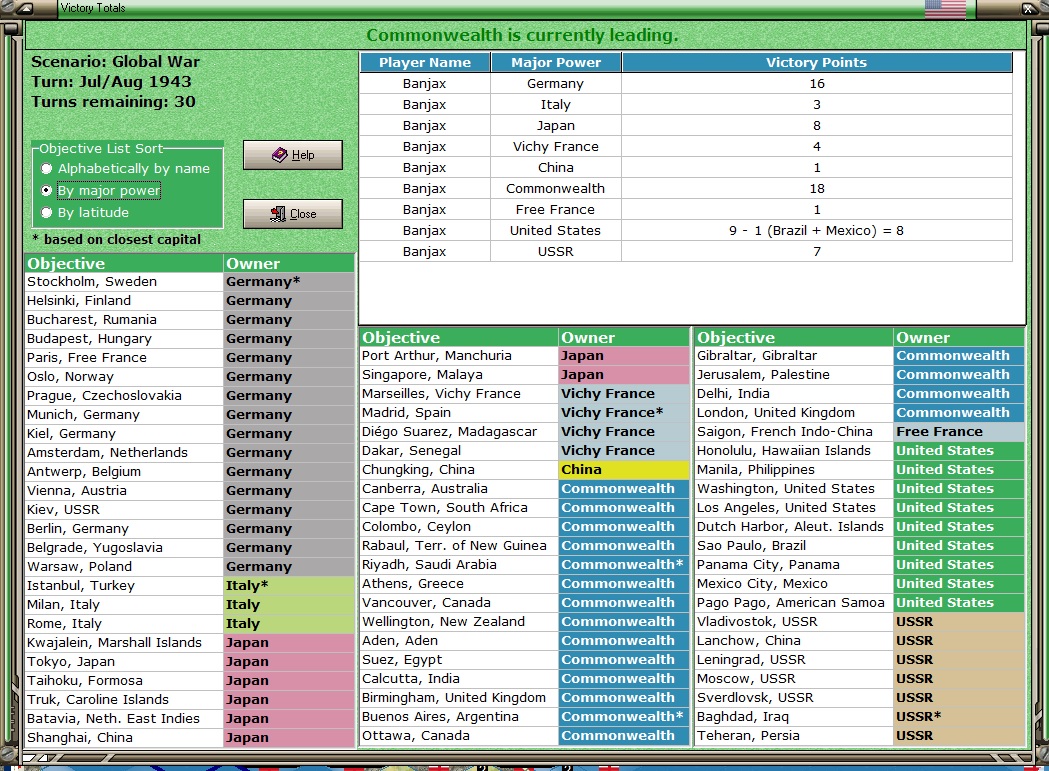The width and height of the screenshot is (1049, 771).
Task: Sort objectives alphabetically by name
Action: click(125, 169)
